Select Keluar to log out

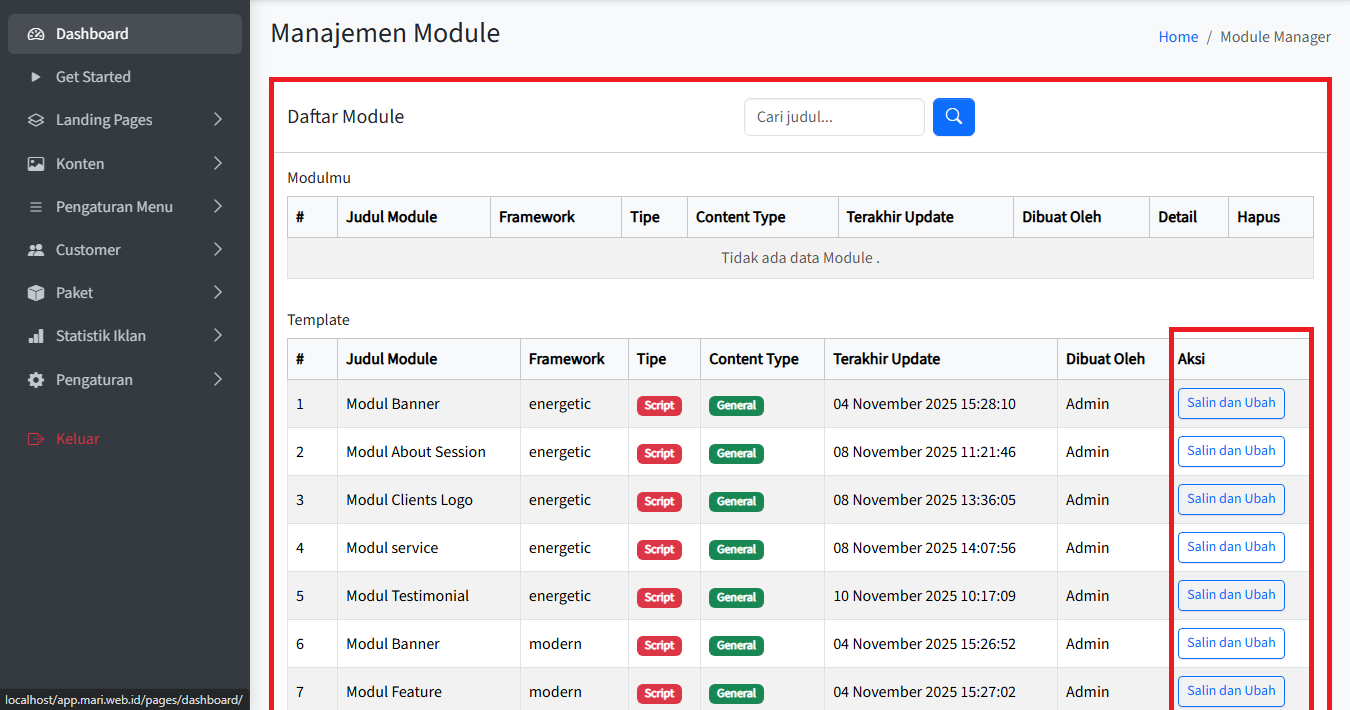77,439
